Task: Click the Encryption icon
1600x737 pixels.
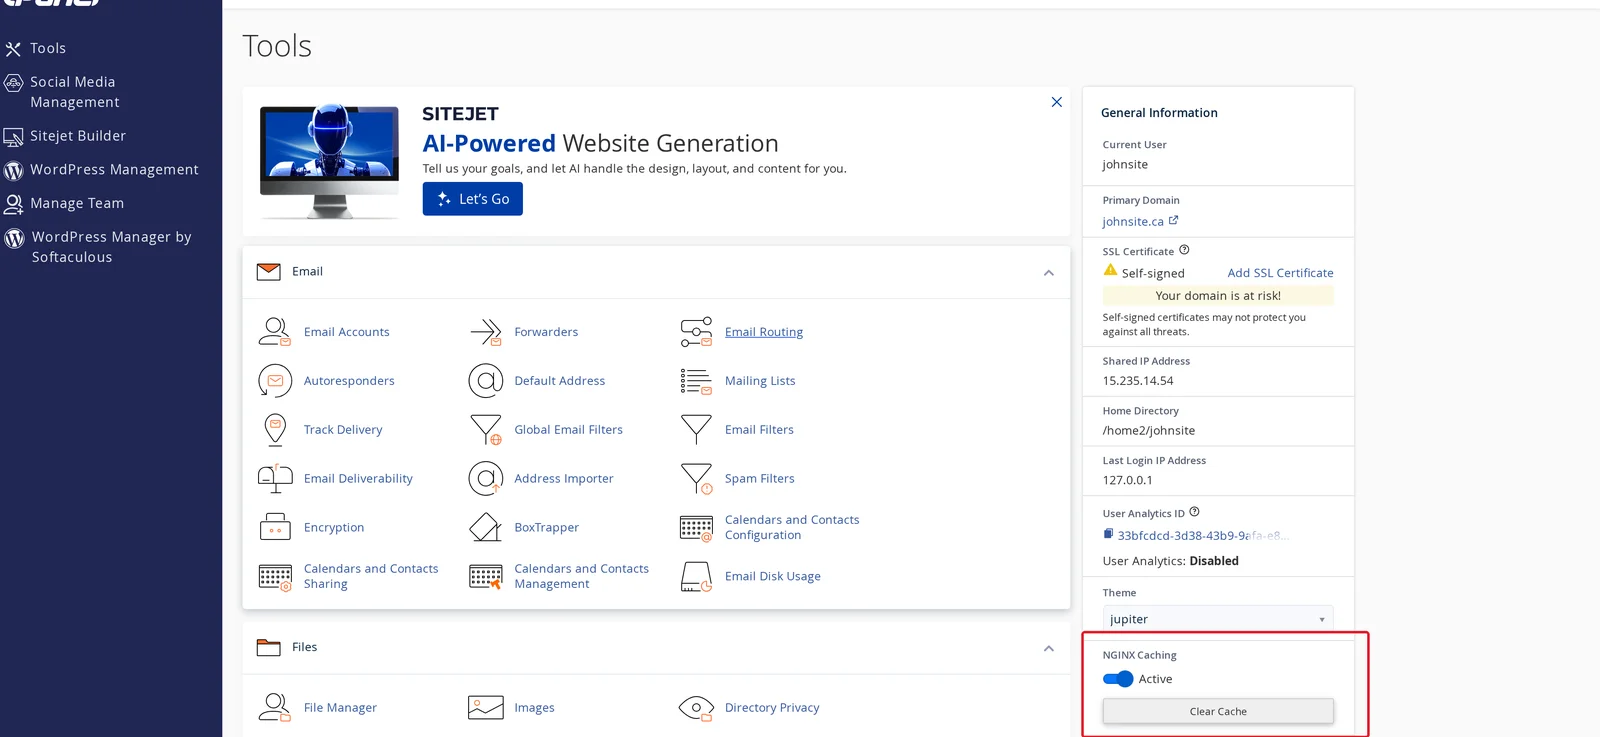Action: pyautogui.click(x=275, y=527)
